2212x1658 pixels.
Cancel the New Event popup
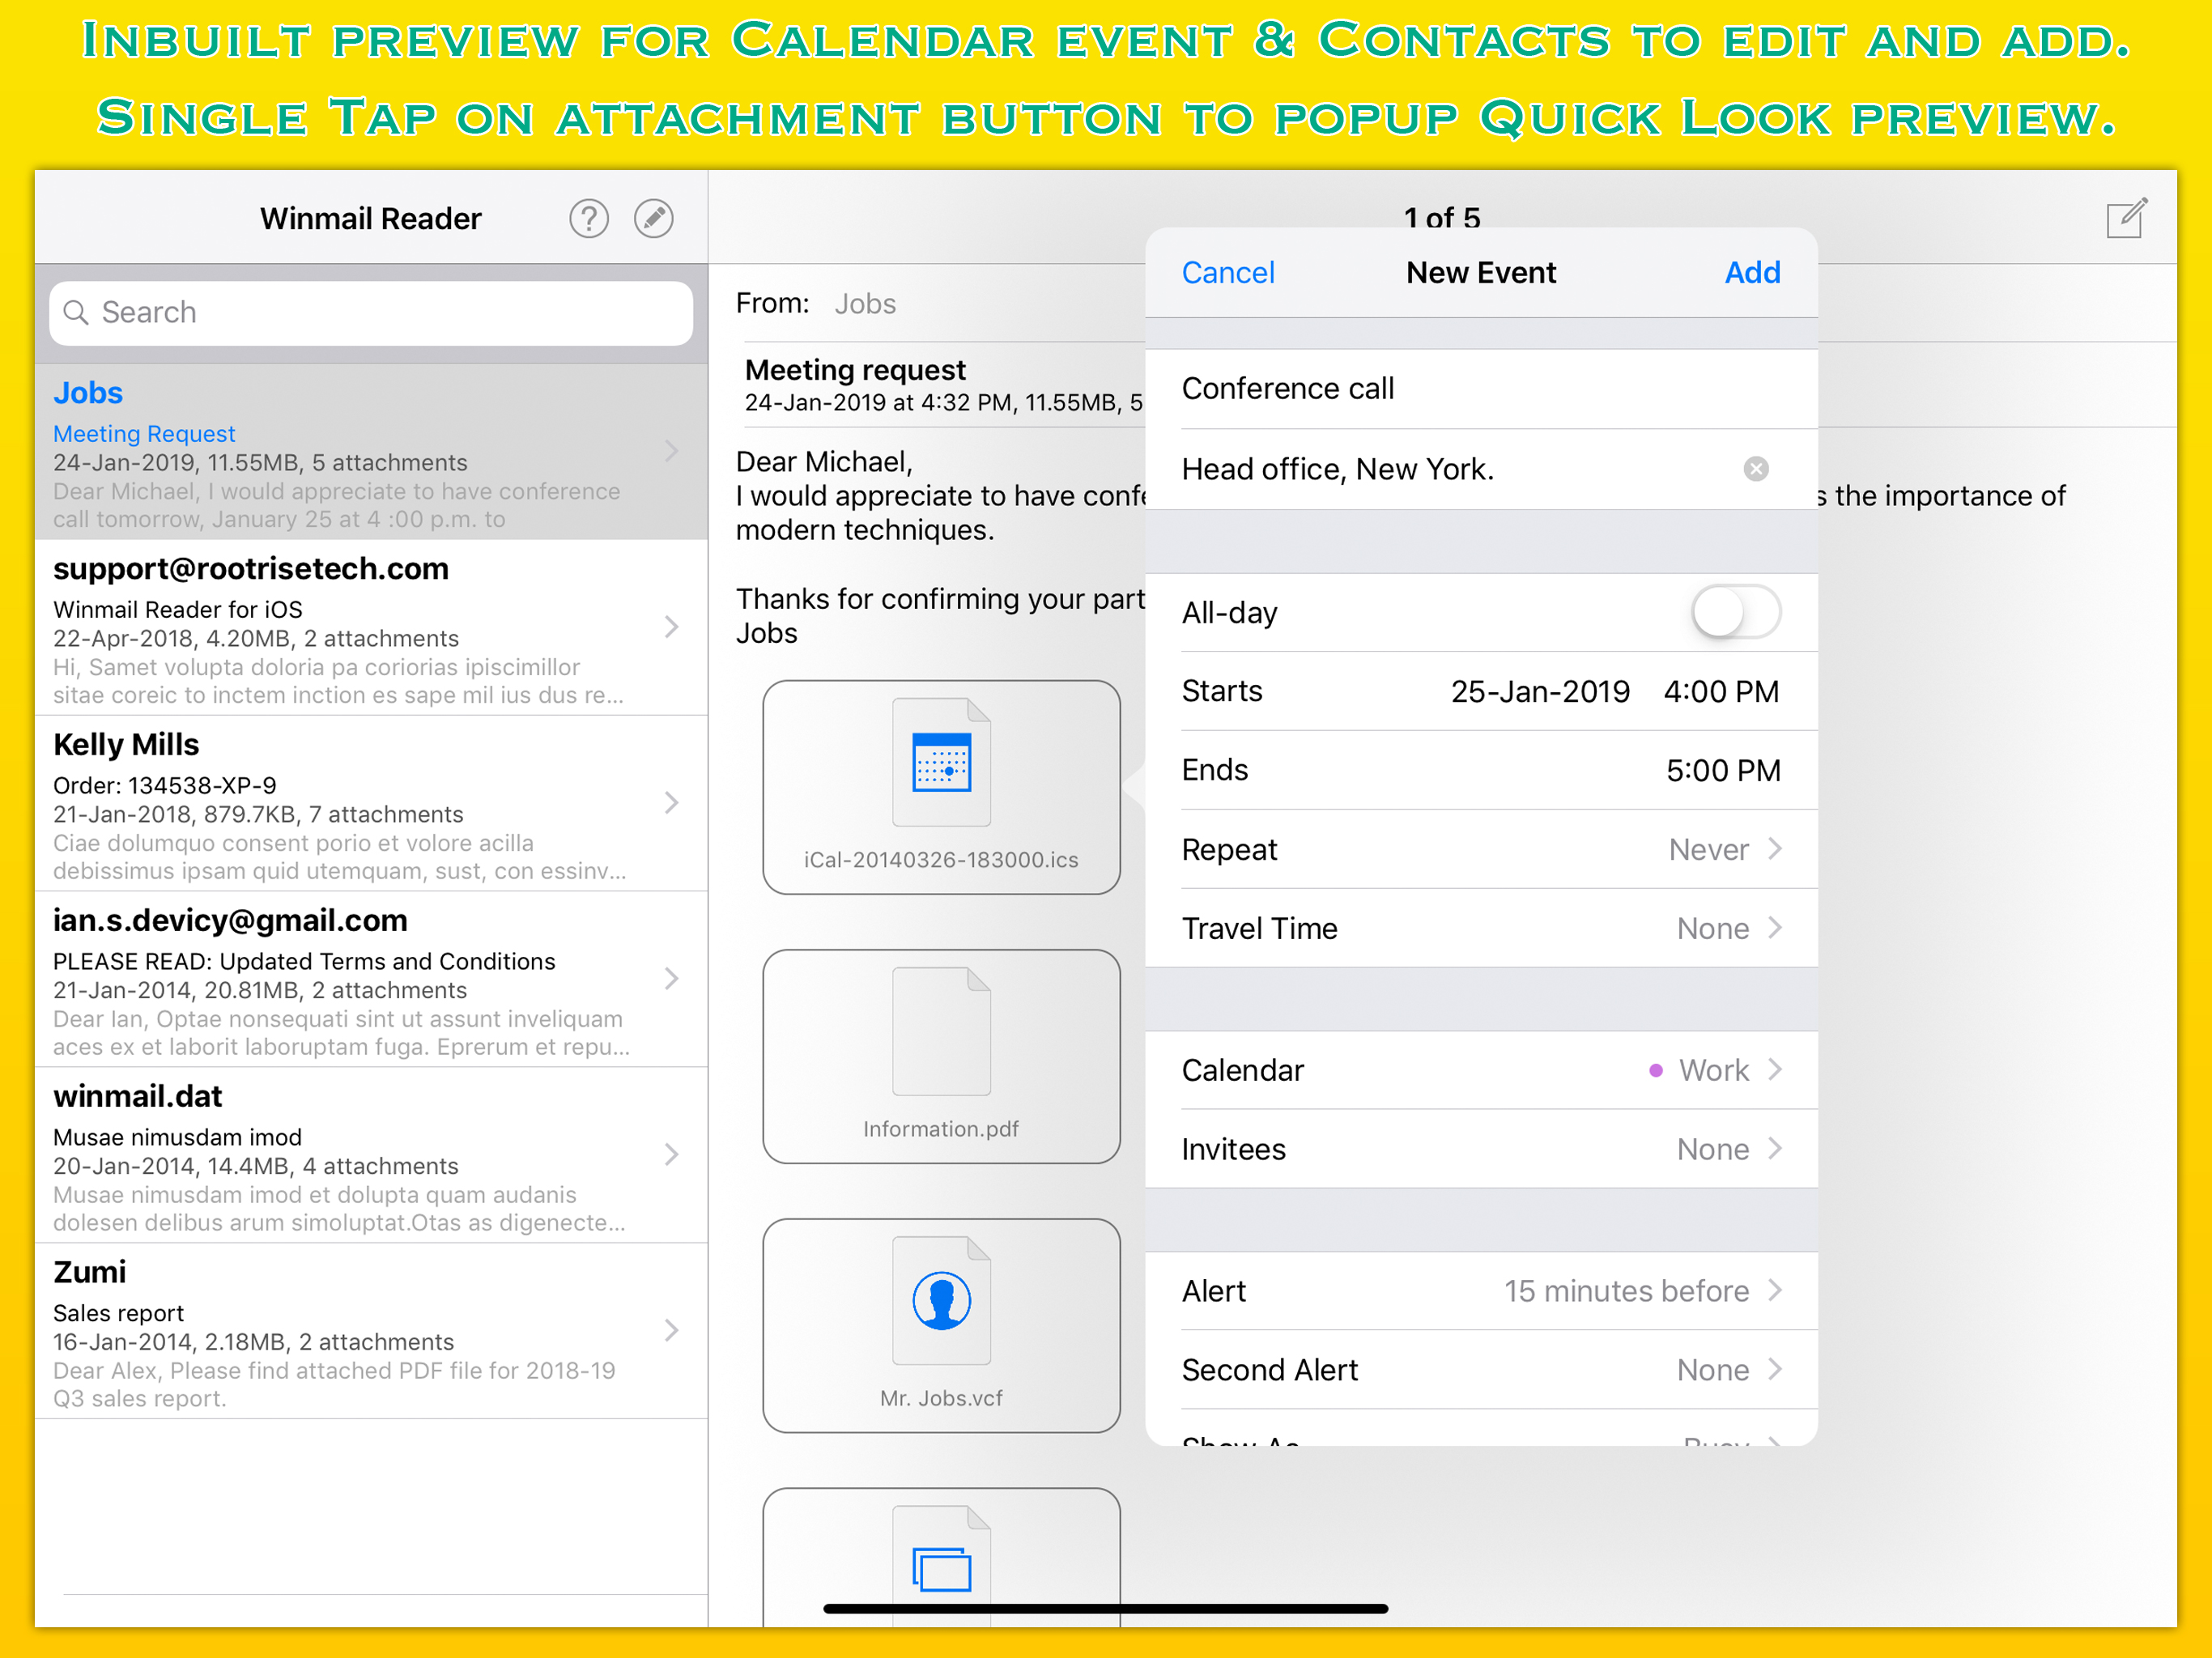point(1227,272)
